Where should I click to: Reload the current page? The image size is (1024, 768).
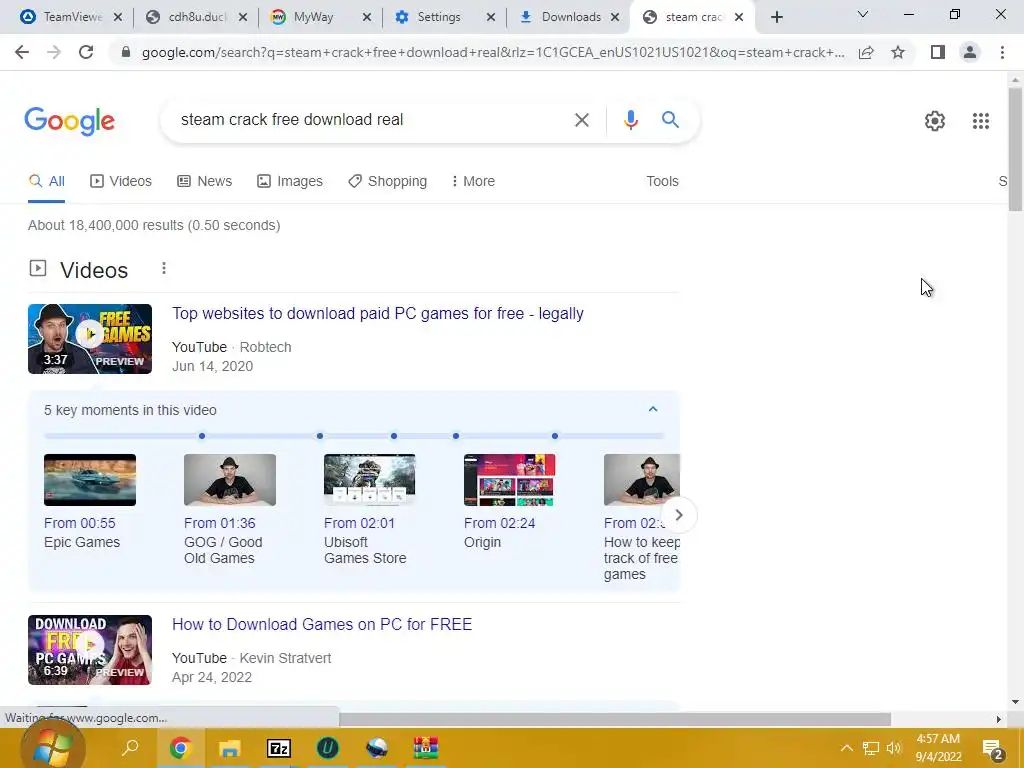(x=86, y=52)
